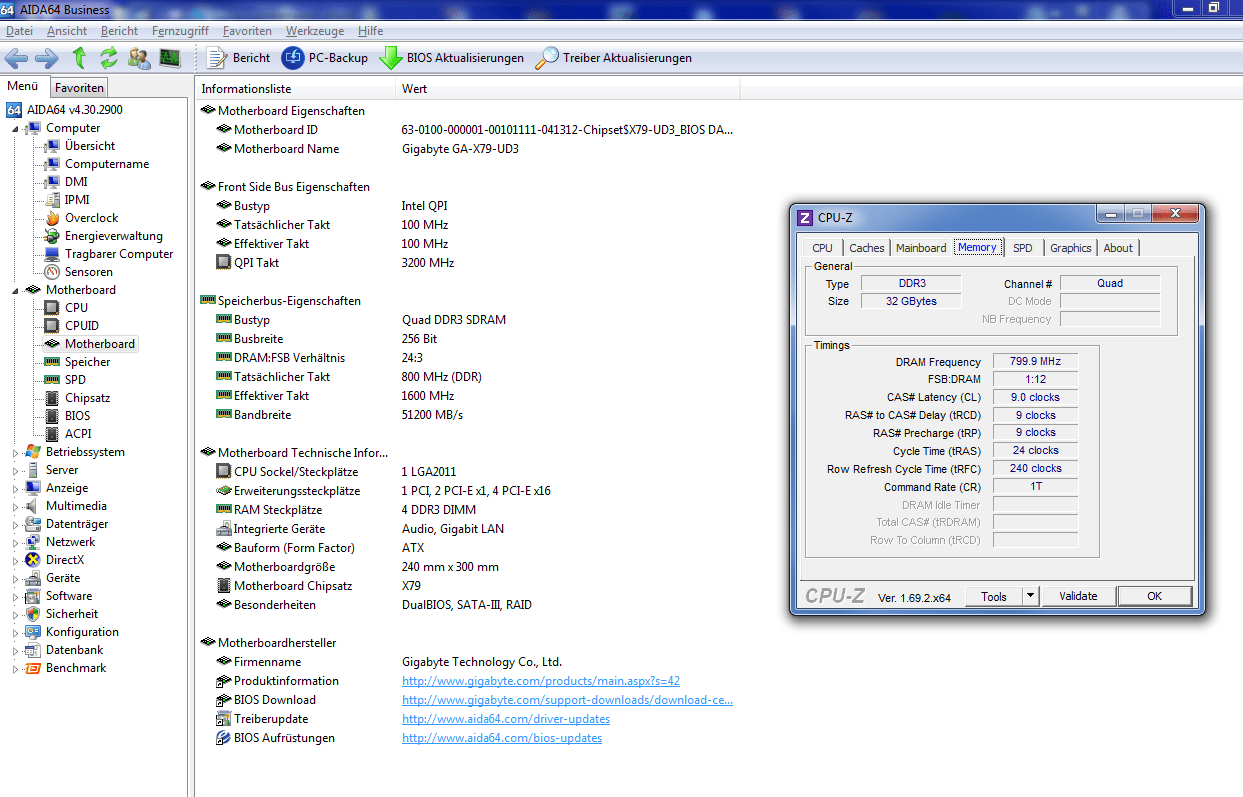Switch to the SPD tab in CPU-Z
1243x797 pixels.
tap(1022, 248)
